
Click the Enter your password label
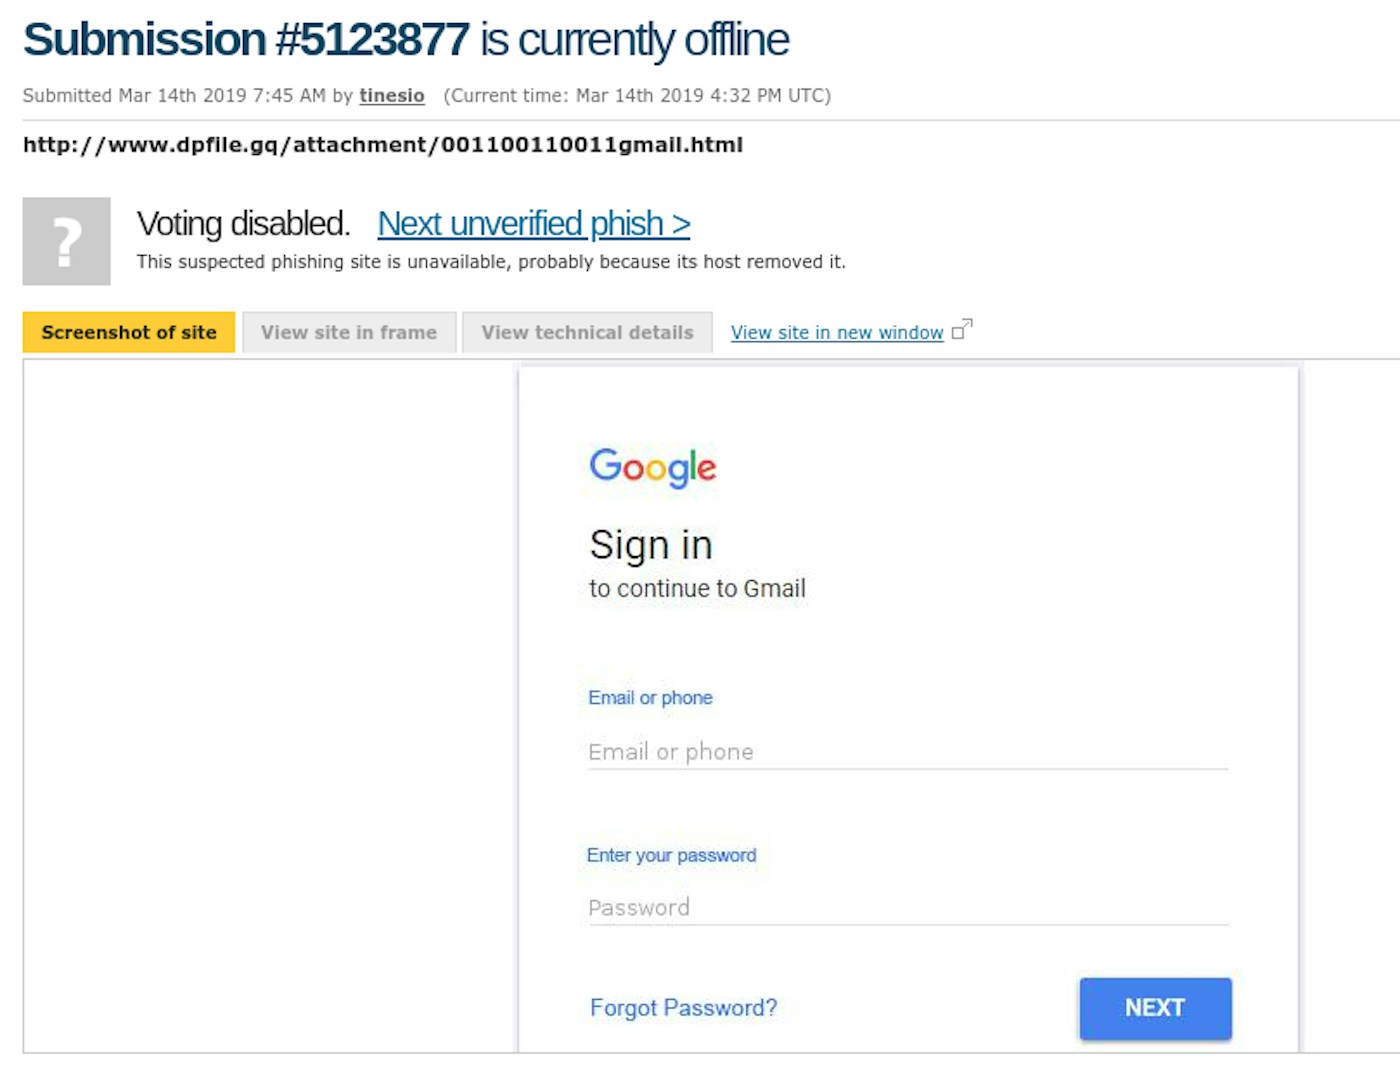click(671, 855)
